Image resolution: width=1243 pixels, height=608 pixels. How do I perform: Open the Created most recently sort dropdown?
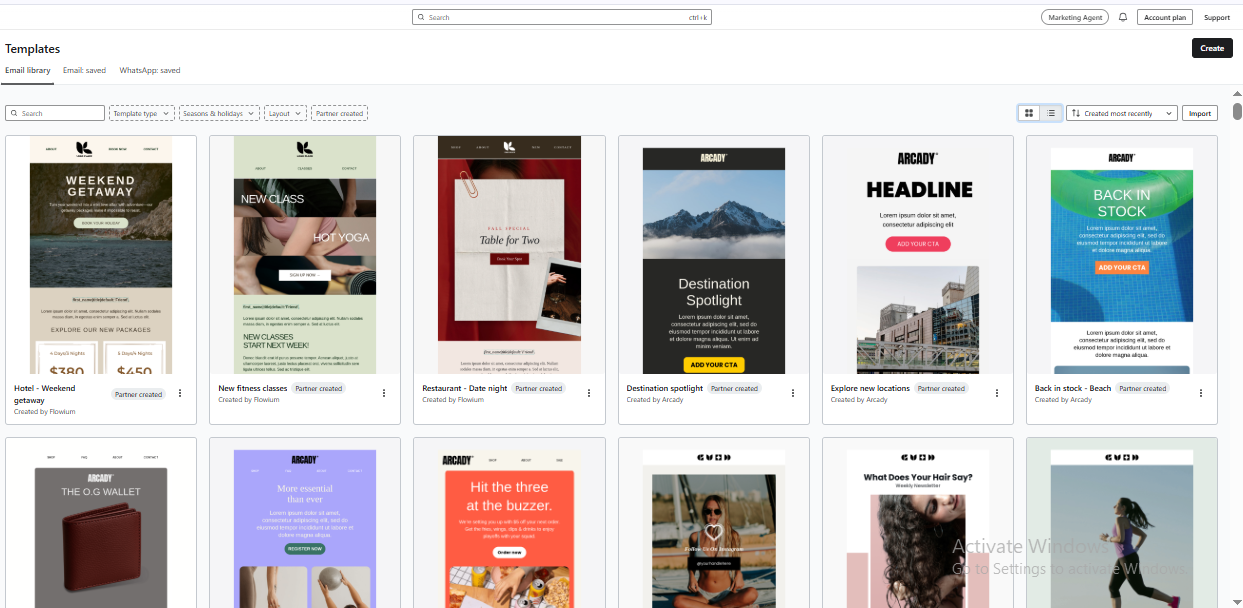pos(1121,113)
